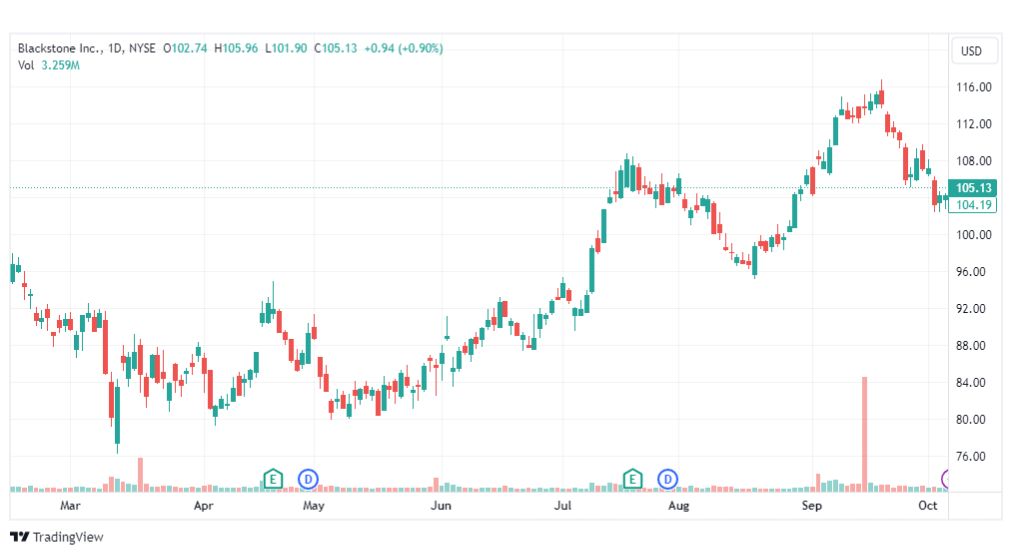Click the 112.00 price scale label
The image size is (1012, 555).
coord(973,124)
